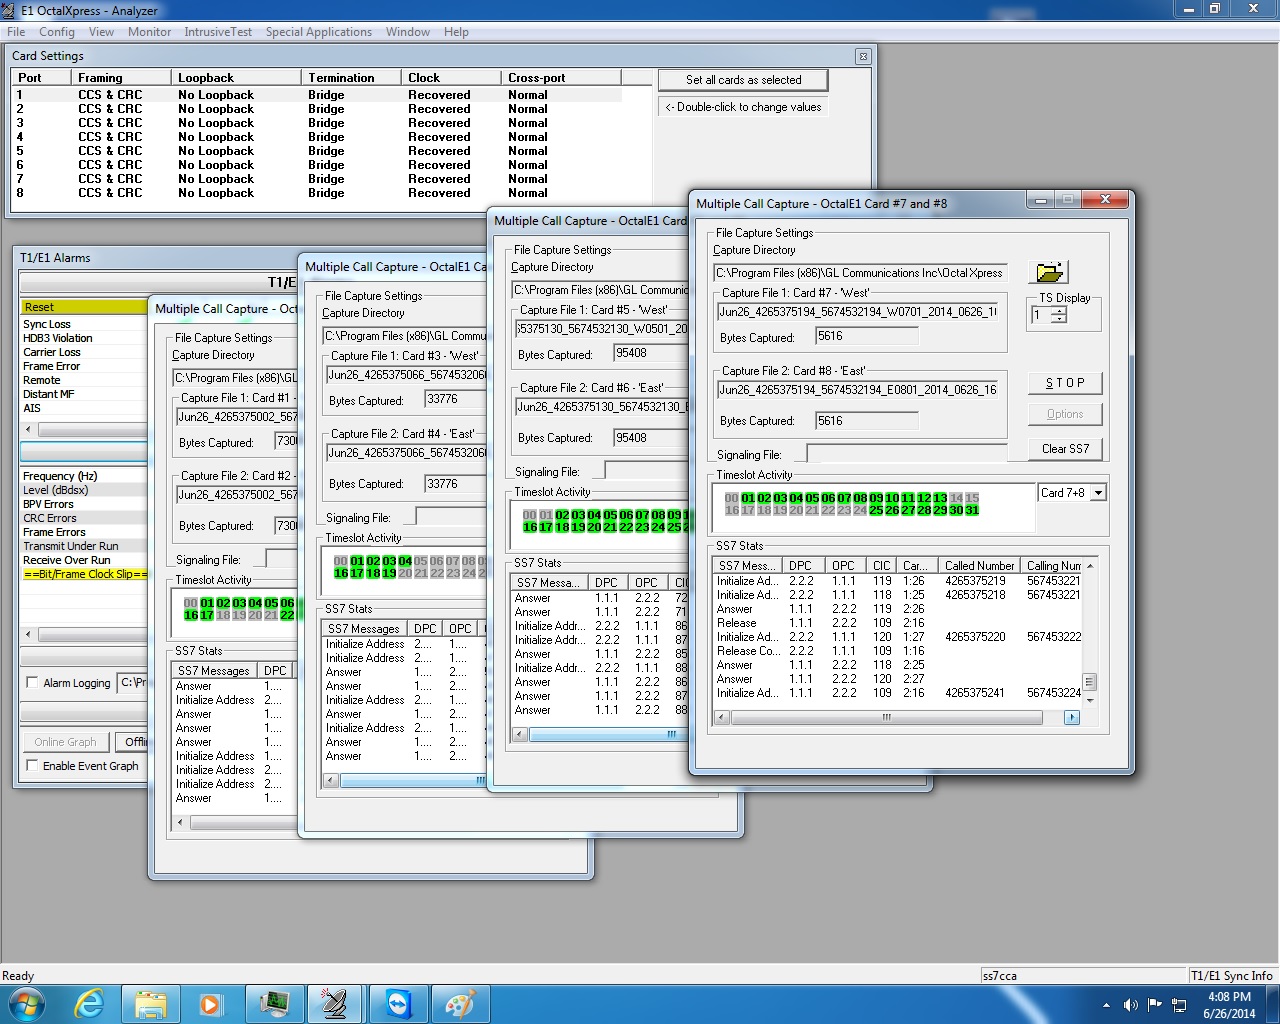Open the View menu
This screenshot has width=1280, height=1024.
(x=101, y=32)
